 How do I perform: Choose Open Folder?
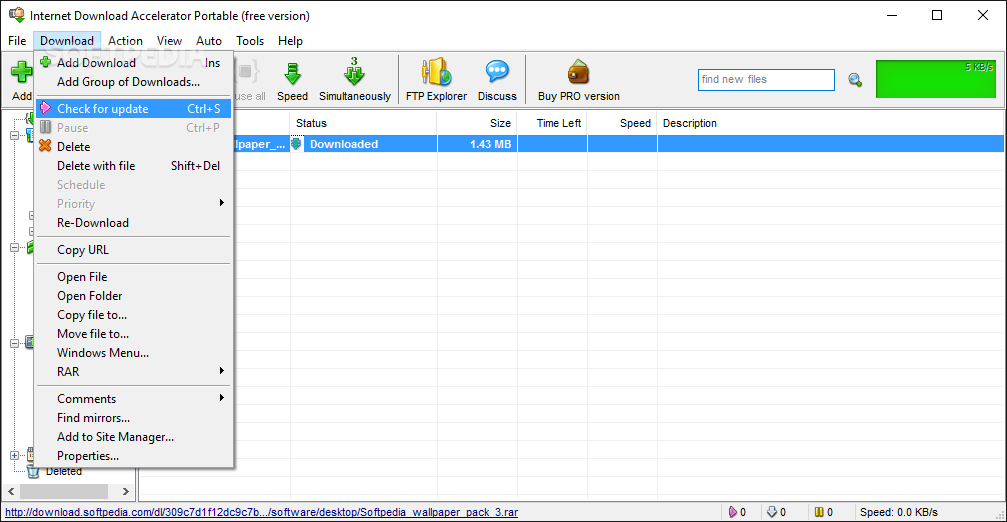134,296
